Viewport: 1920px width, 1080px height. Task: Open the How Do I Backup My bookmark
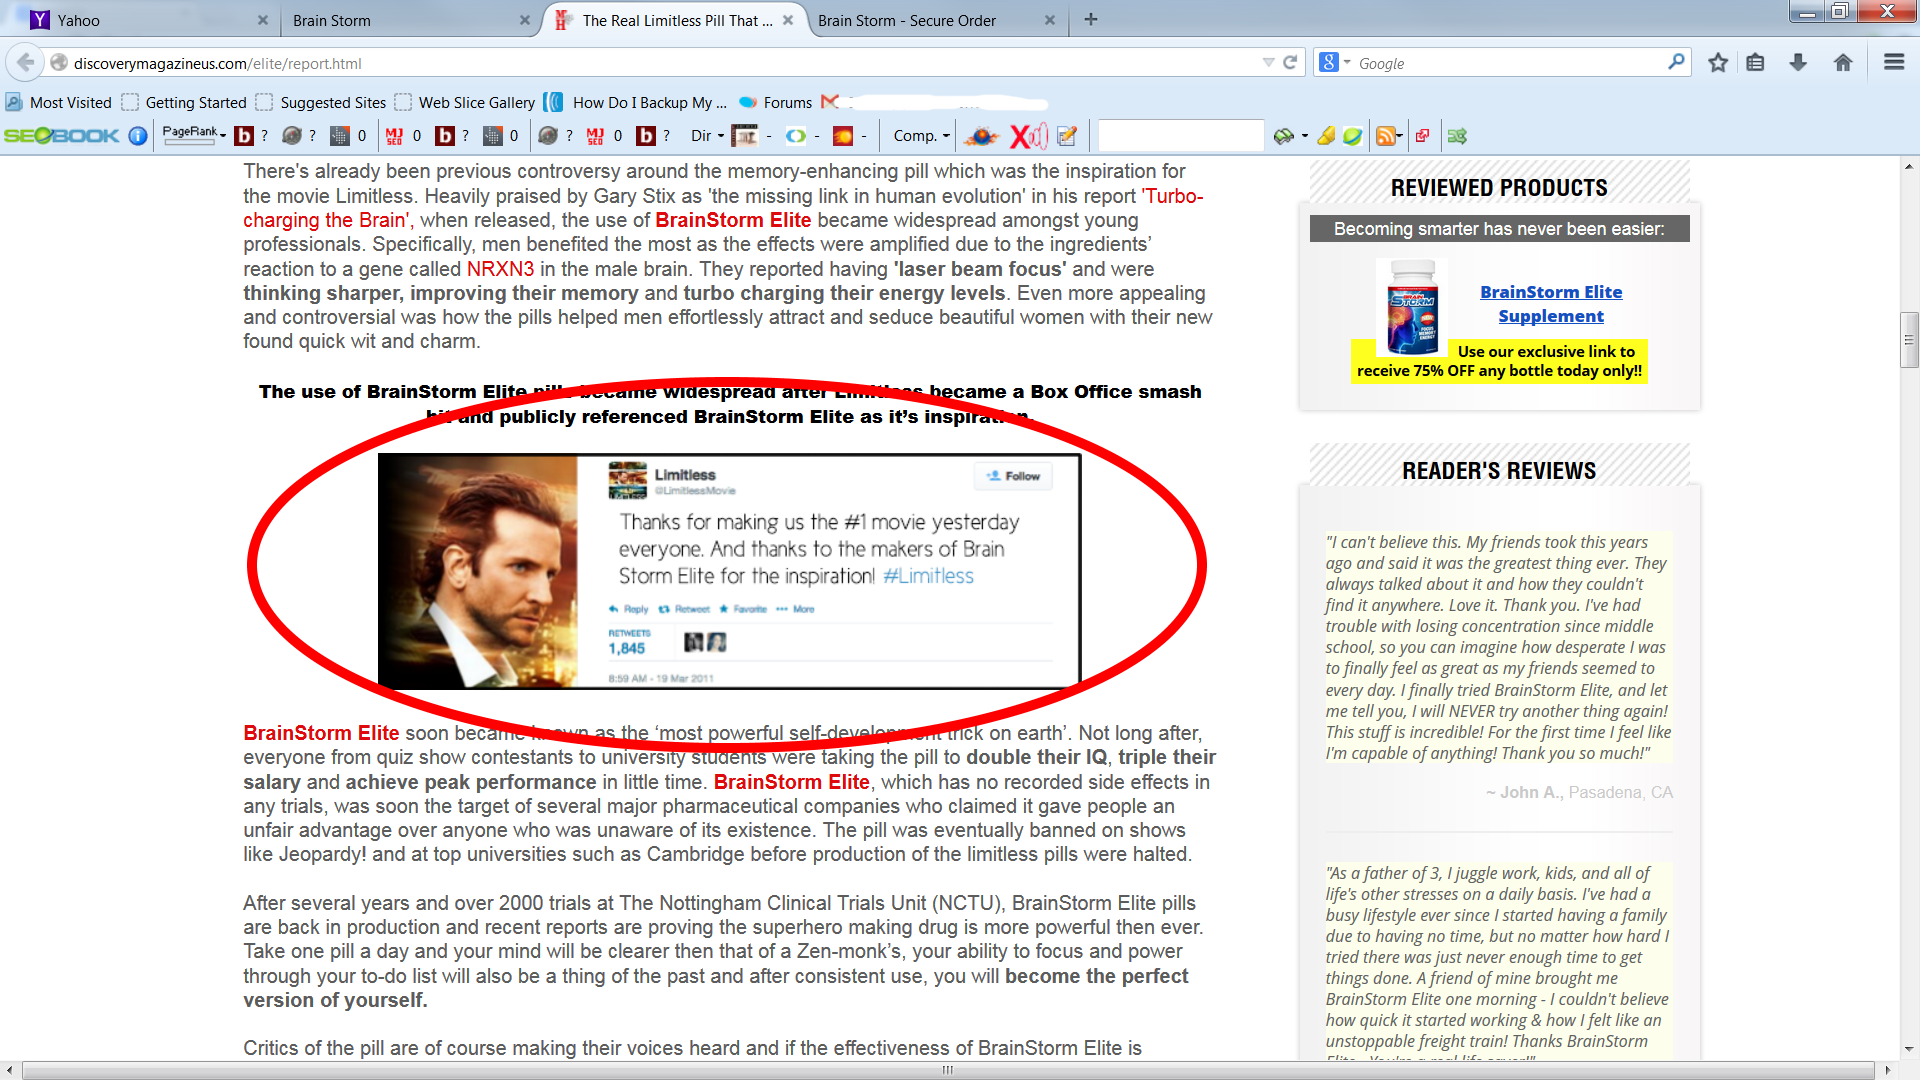pos(636,102)
